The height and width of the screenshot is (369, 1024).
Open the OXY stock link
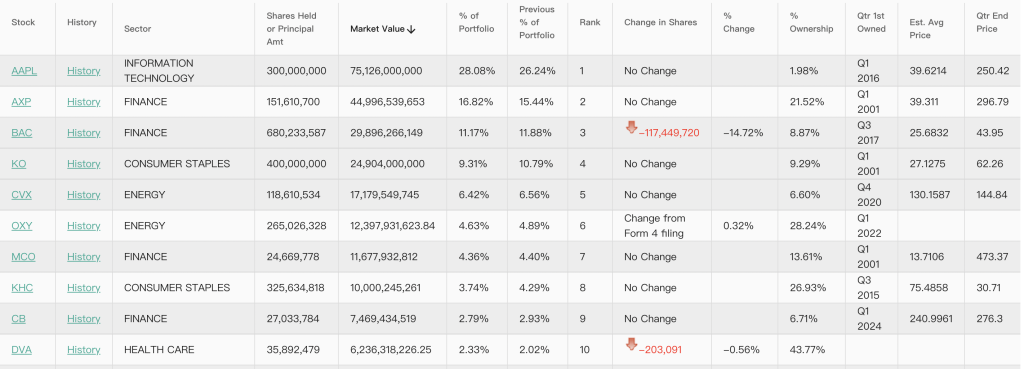22,226
